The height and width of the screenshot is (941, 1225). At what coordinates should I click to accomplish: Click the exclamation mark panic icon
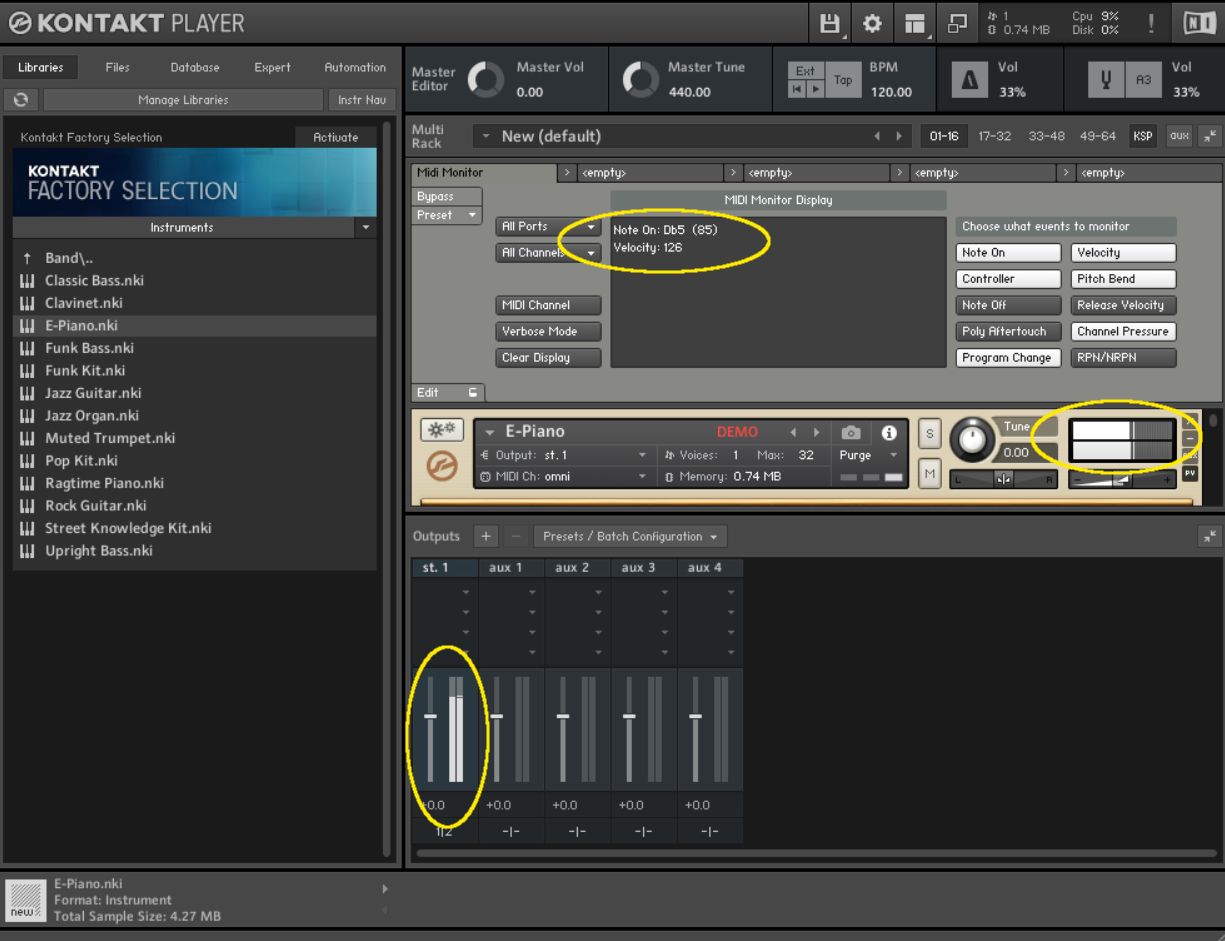(1152, 22)
